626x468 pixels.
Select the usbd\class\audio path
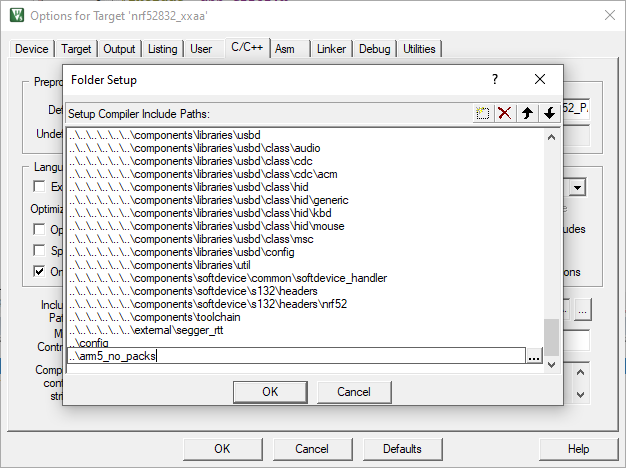[x=195, y=148]
